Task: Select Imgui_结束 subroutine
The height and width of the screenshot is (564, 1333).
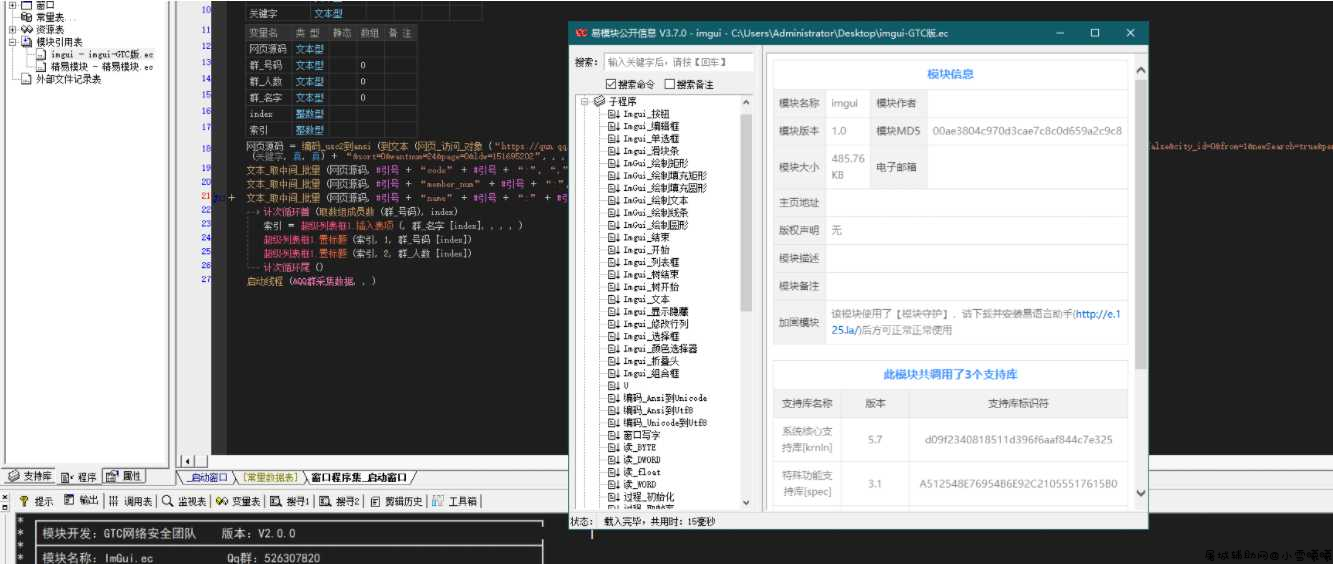Action: (x=646, y=237)
